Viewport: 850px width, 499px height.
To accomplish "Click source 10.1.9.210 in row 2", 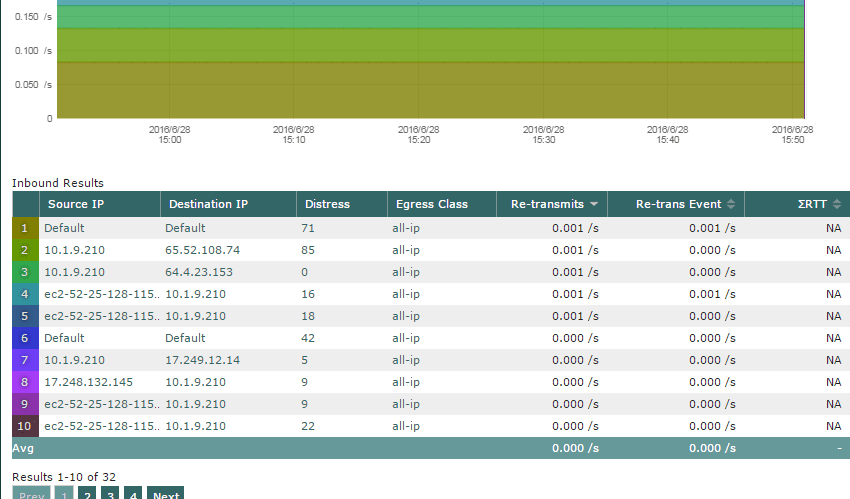I will pyautogui.click(x=74, y=250).
